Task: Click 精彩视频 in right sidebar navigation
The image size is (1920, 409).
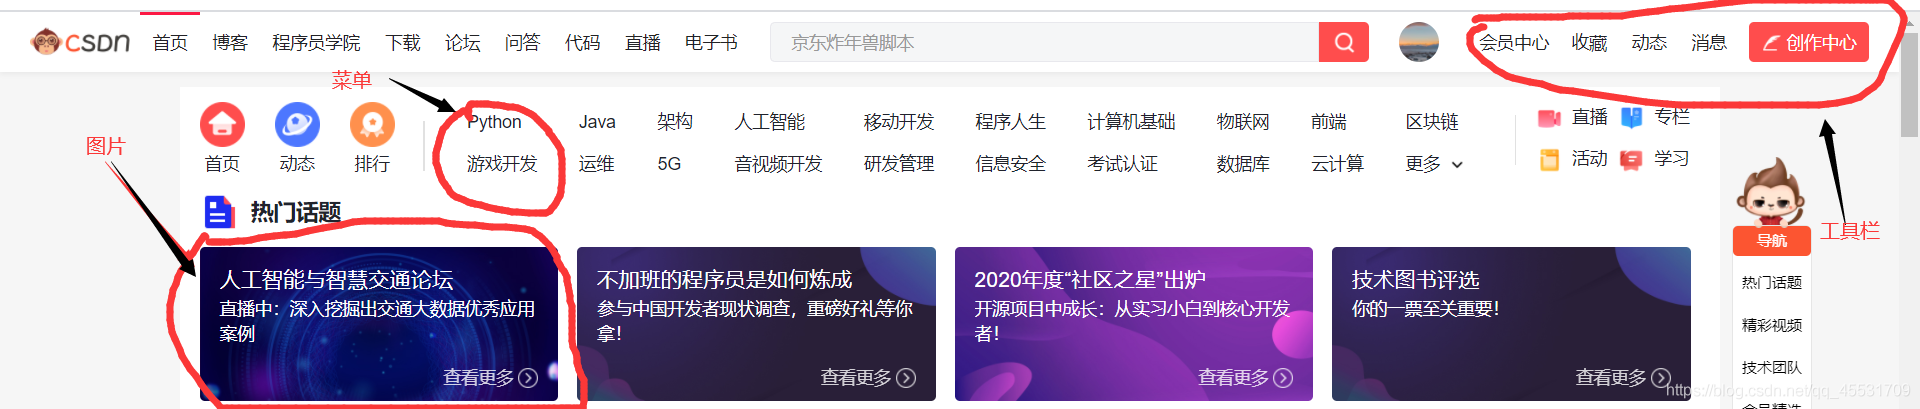Action: point(1771,325)
